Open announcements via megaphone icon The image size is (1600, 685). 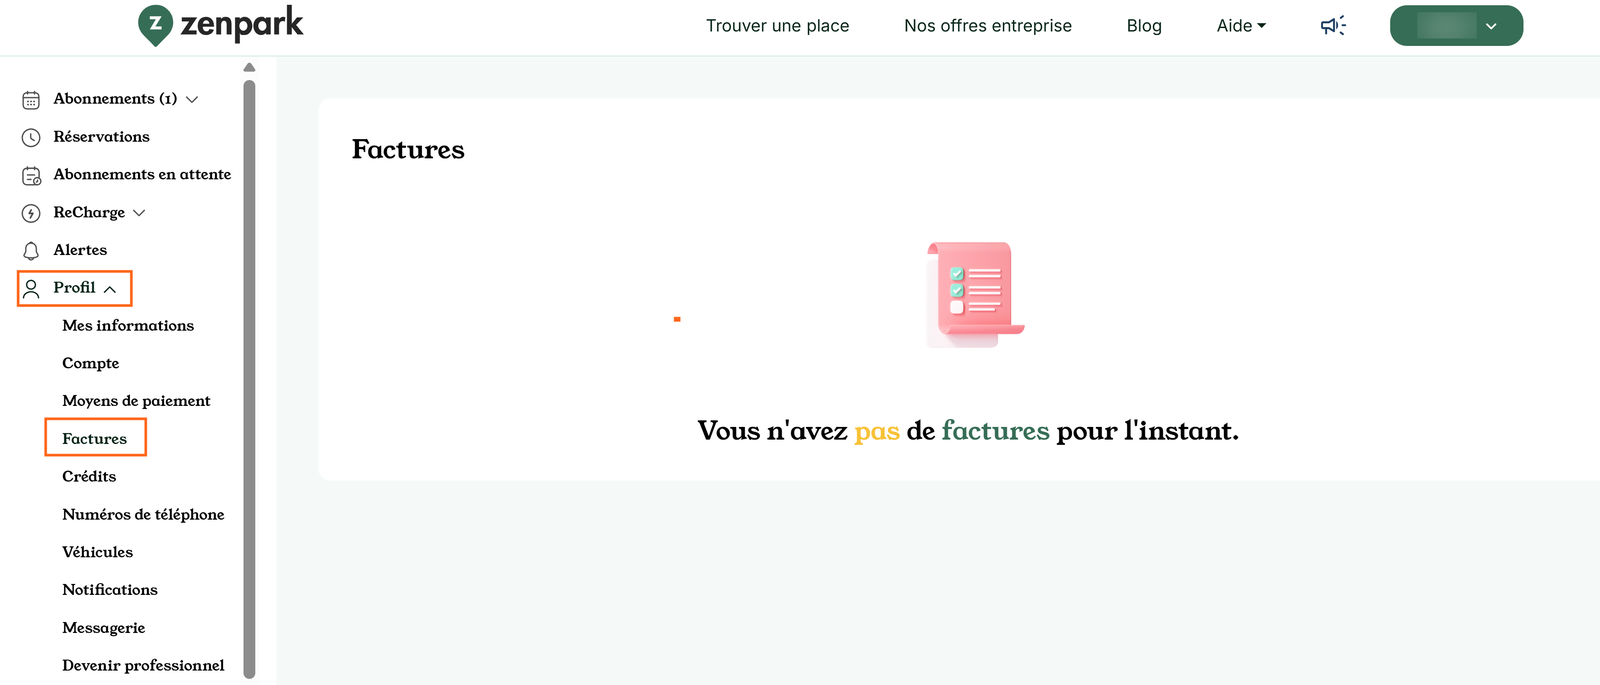[1333, 26]
